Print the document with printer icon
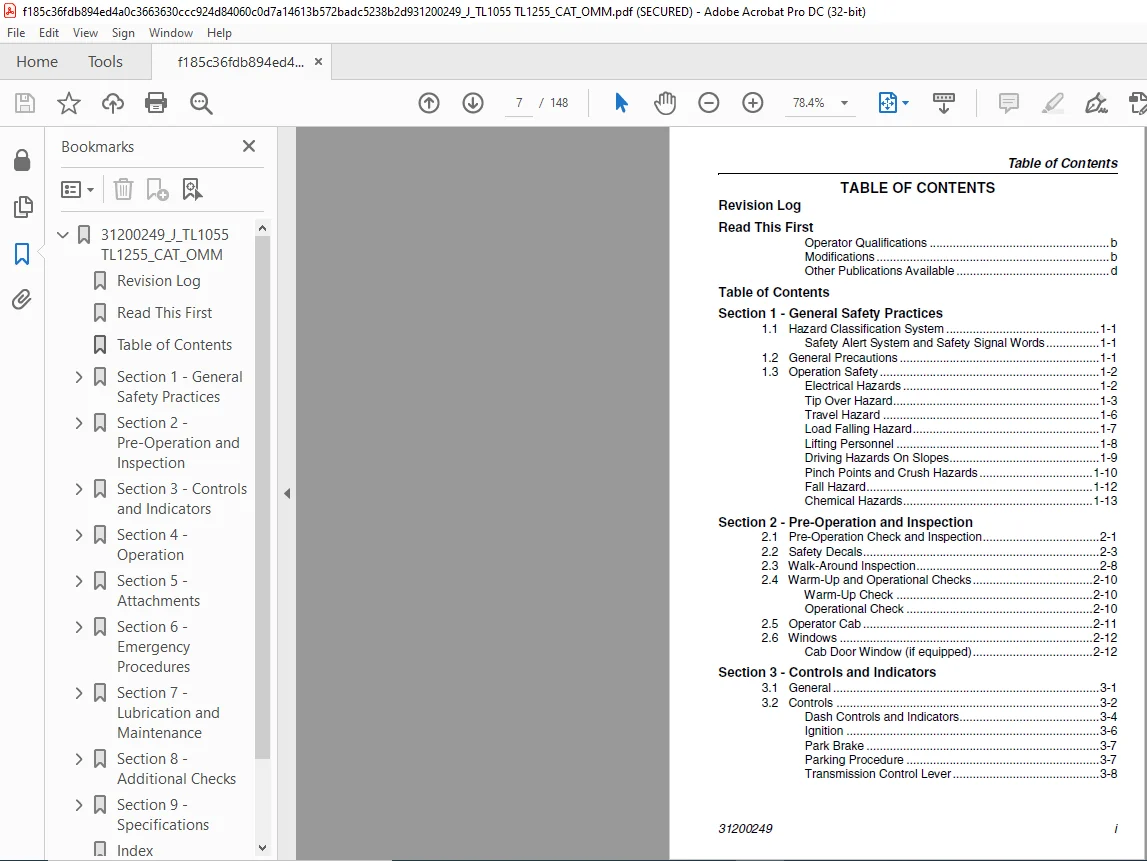Image resolution: width=1147 pixels, height=861 pixels. pos(156,103)
